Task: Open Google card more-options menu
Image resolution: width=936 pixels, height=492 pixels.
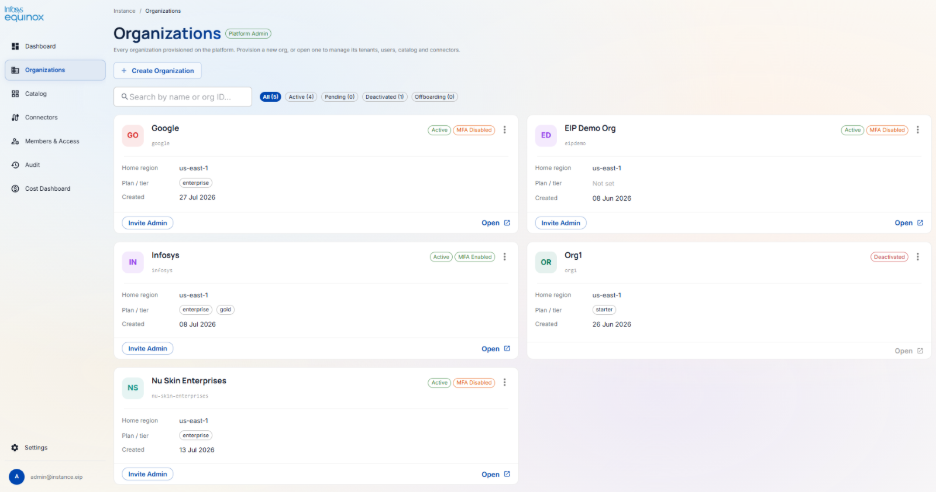Action: tap(504, 130)
